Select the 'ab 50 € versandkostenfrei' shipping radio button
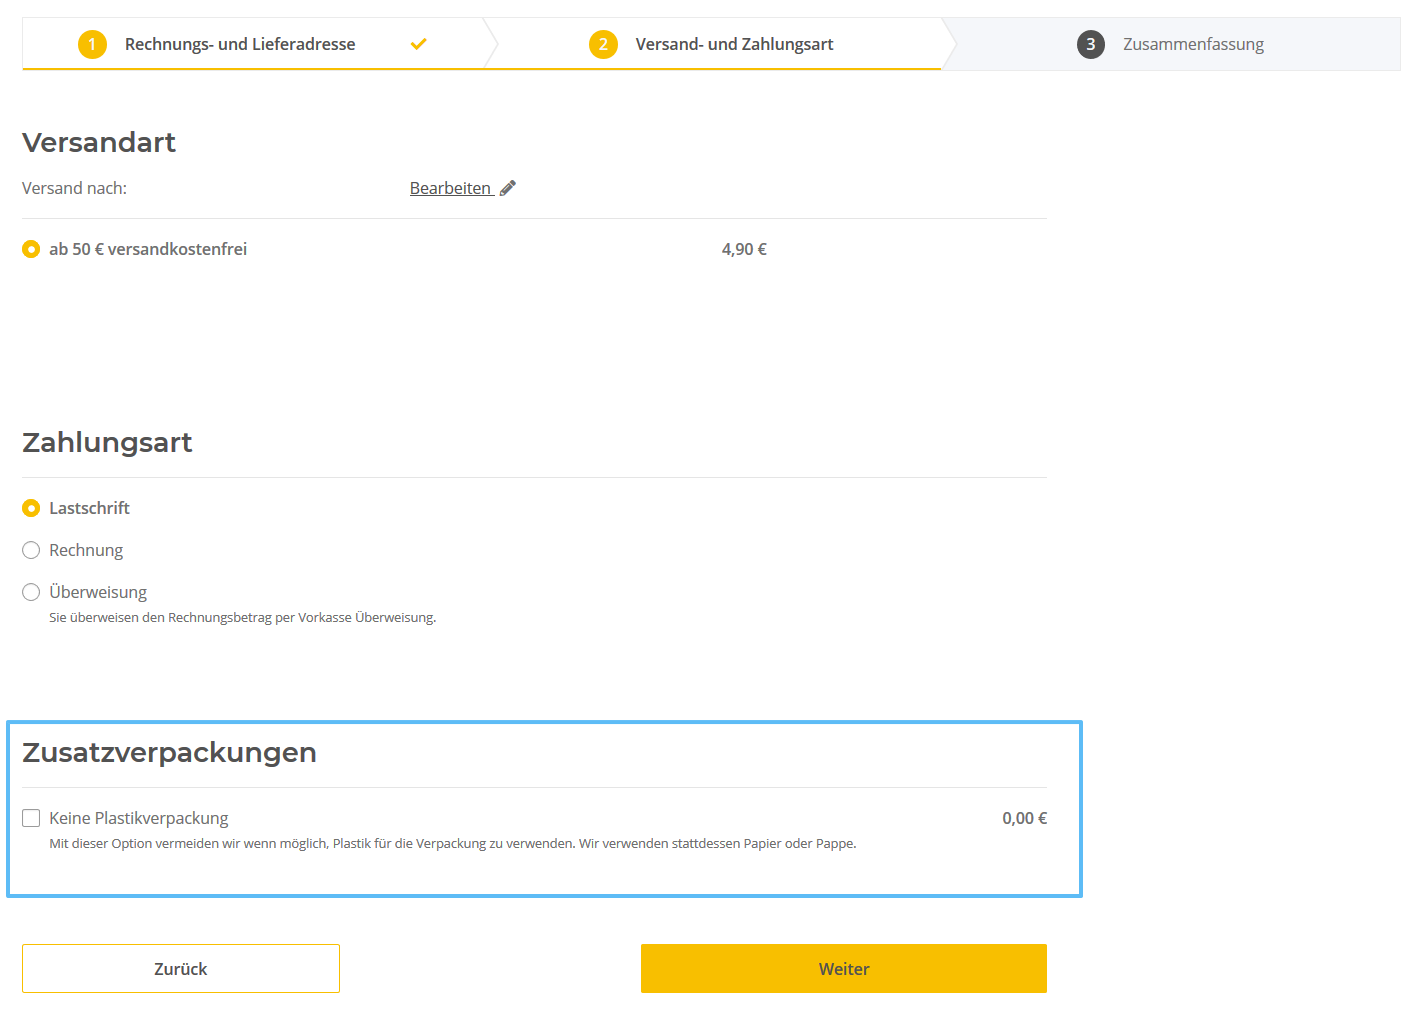 [31, 249]
